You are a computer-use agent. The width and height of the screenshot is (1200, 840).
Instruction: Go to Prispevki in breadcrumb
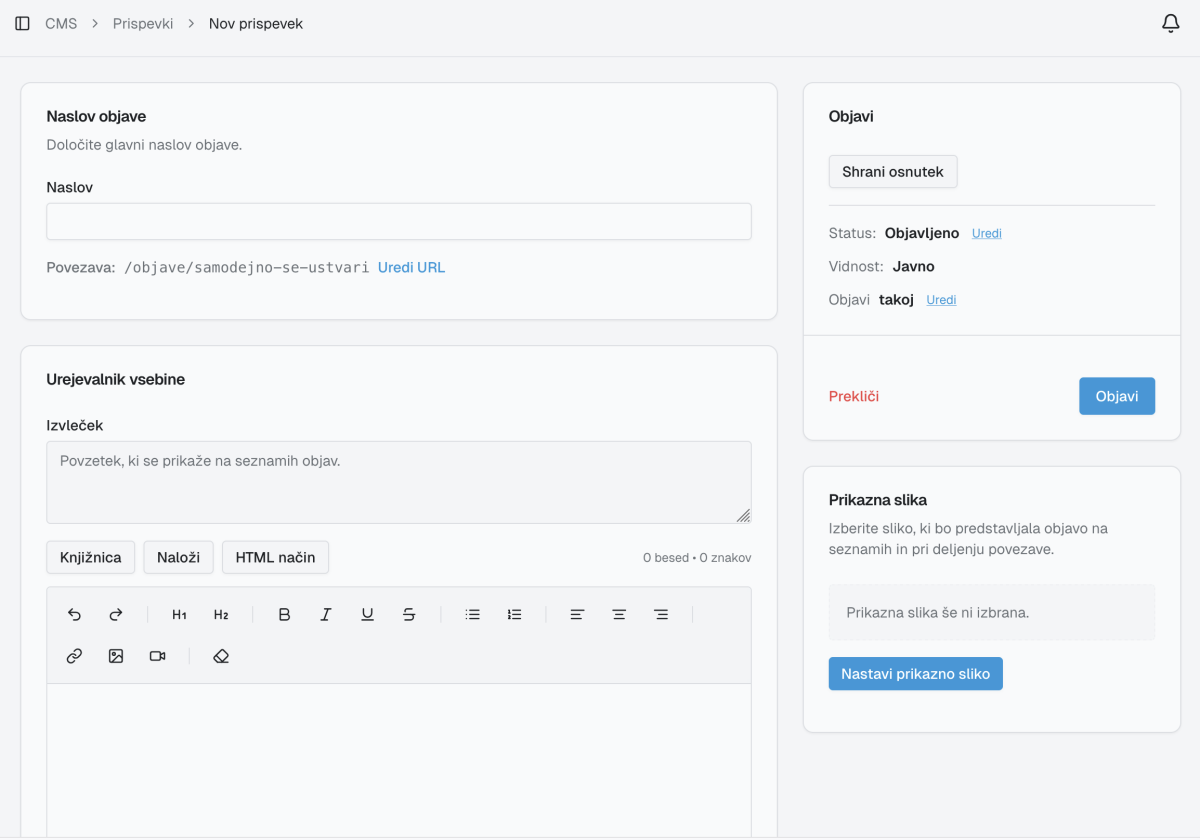click(143, 24)
